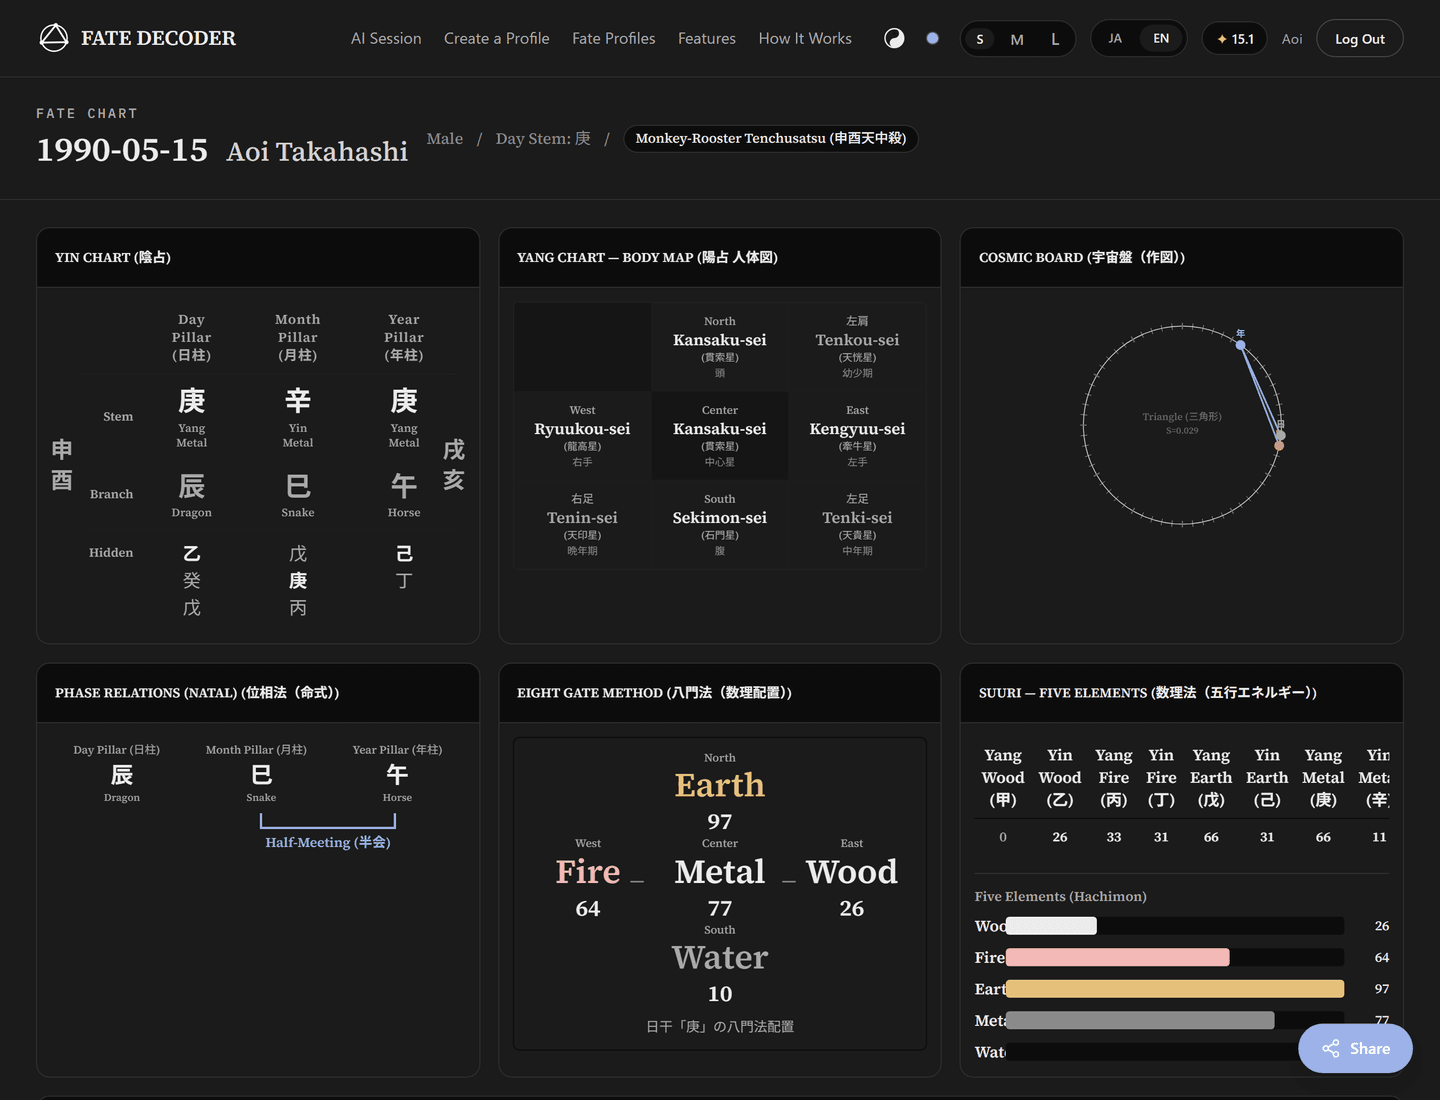This screenshot has height=1100, width=1440.
Task: Click the Yin Wood (乙) value 26
Action: pos(1060,837)
